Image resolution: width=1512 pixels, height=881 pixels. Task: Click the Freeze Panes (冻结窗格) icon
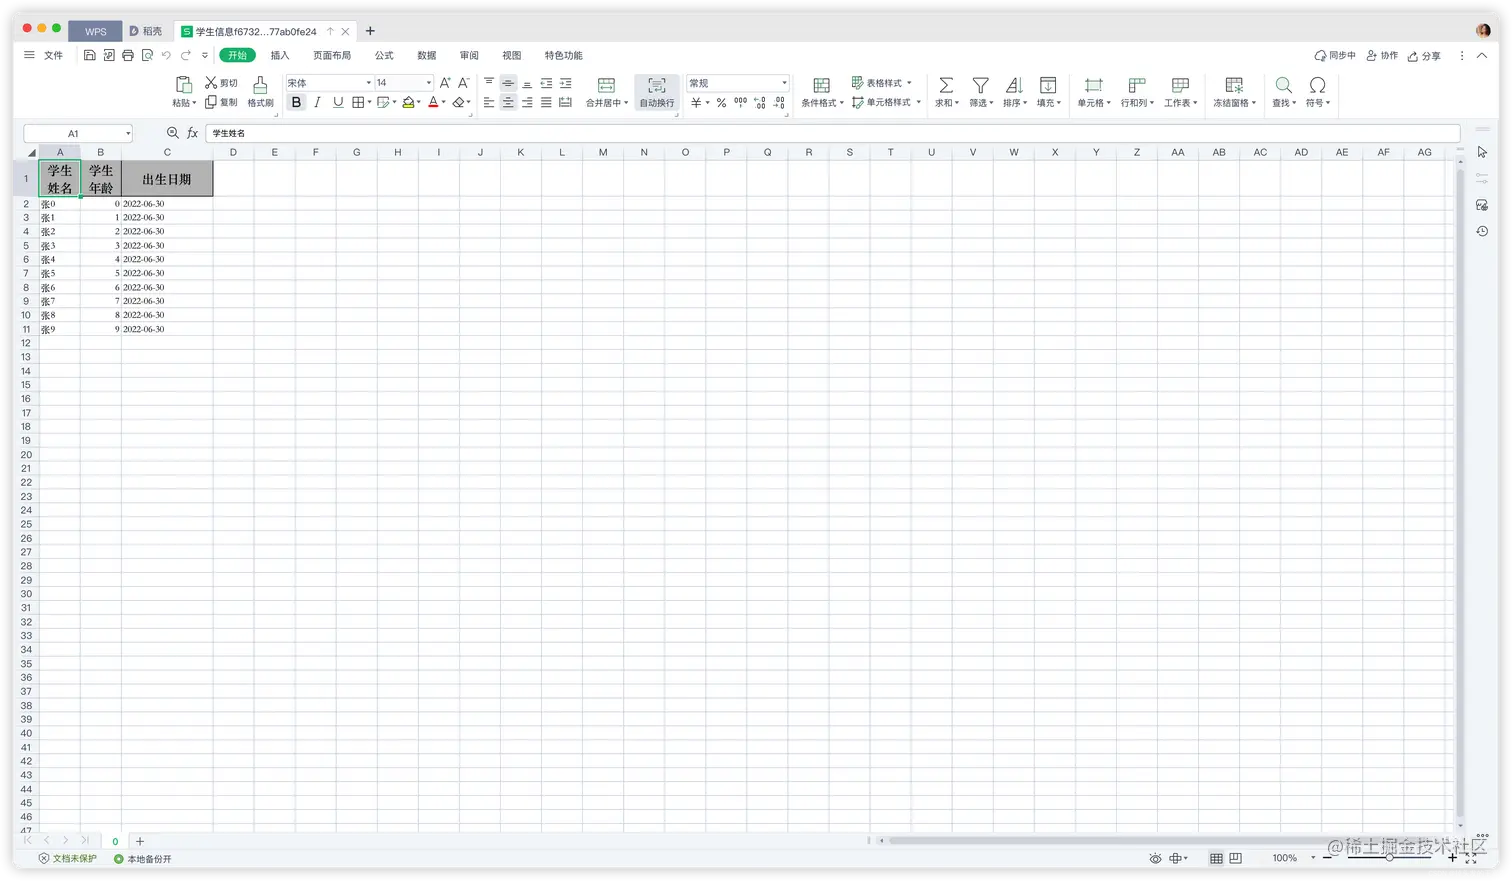[1234, 85]
